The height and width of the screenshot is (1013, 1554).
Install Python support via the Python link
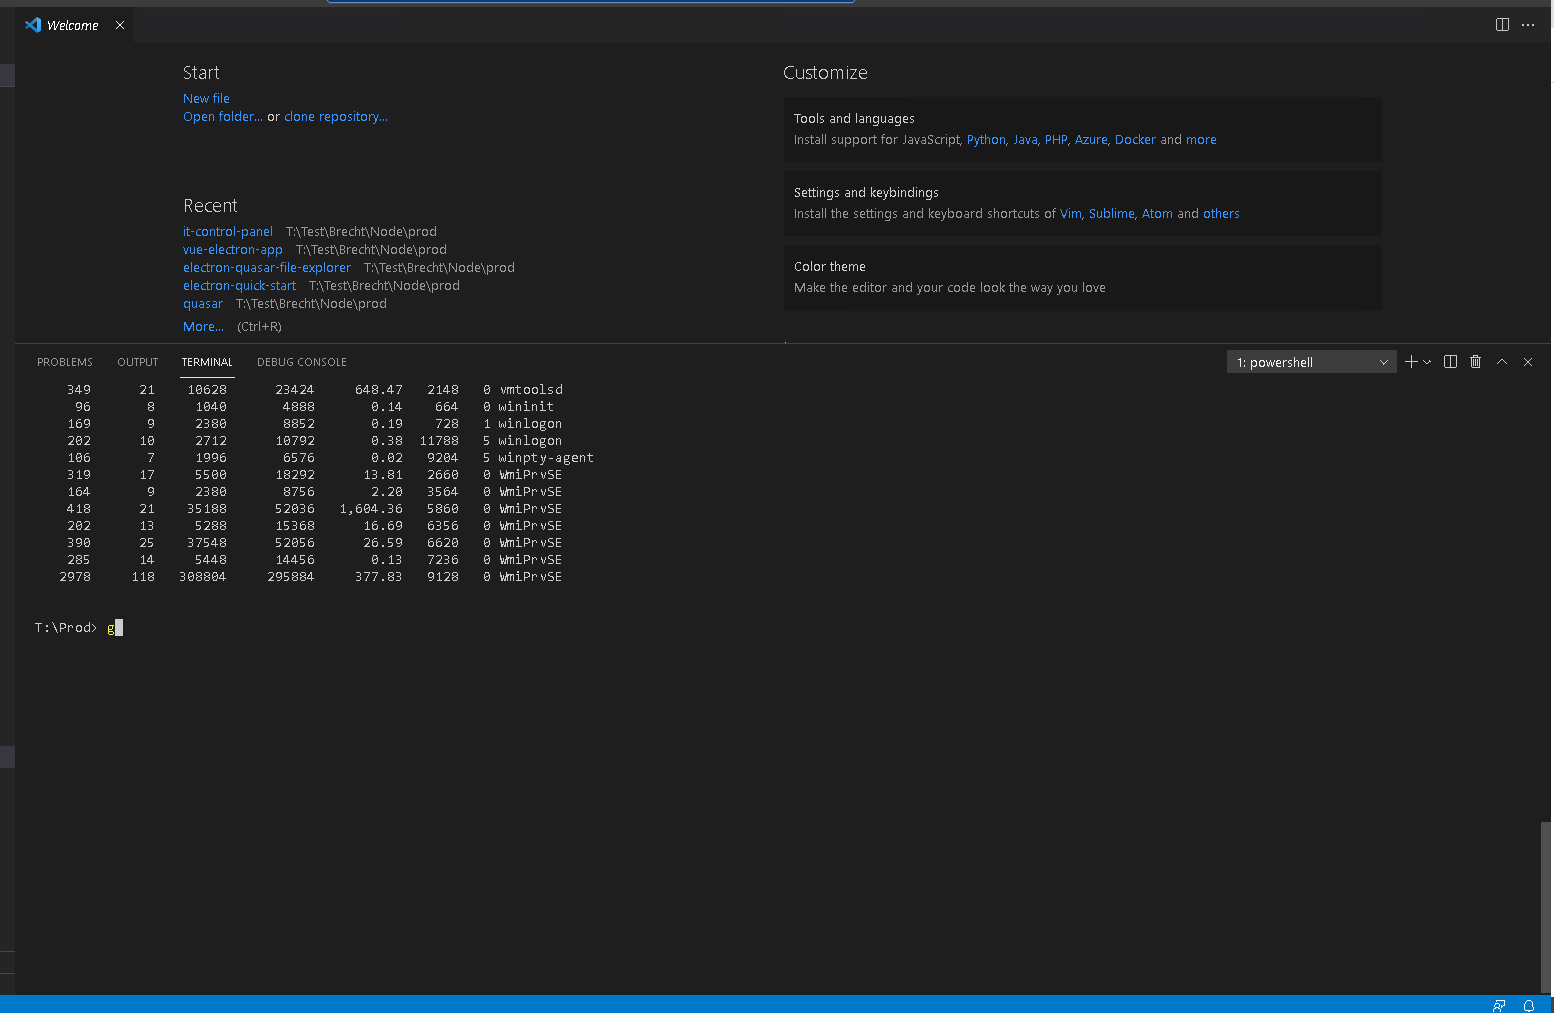coord(986,139)
